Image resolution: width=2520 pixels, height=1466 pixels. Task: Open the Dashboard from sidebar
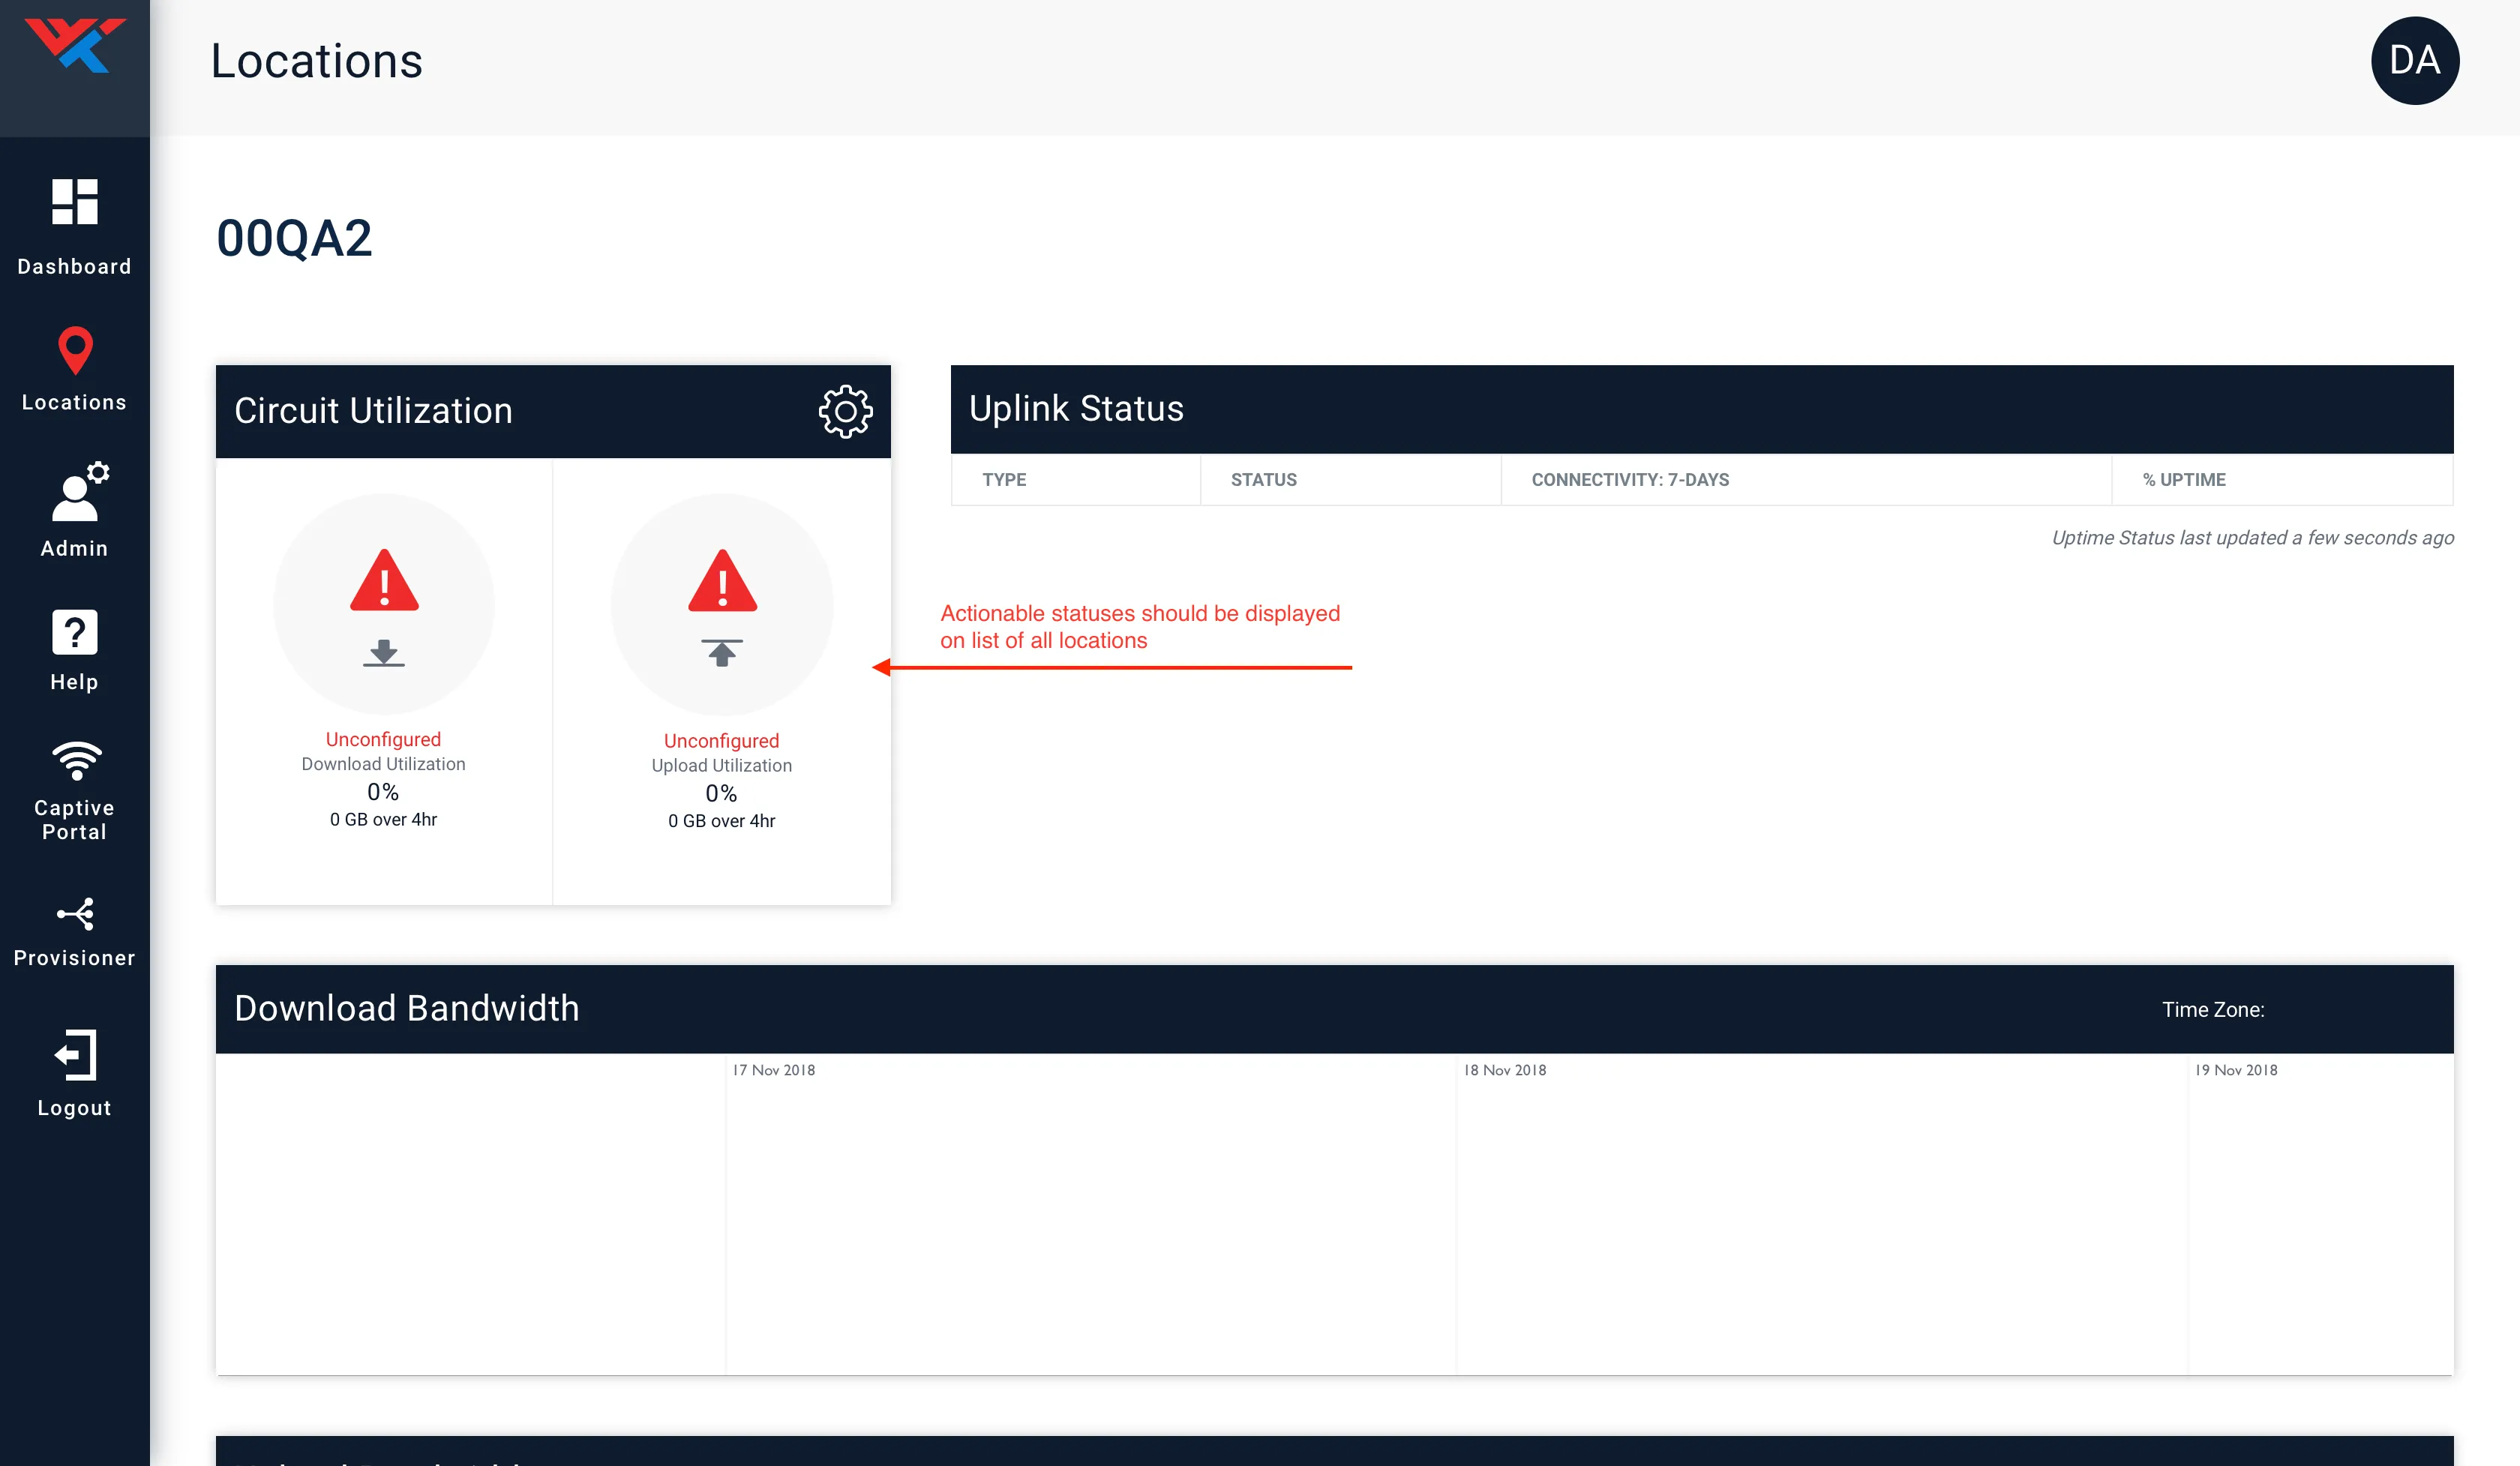75,202
